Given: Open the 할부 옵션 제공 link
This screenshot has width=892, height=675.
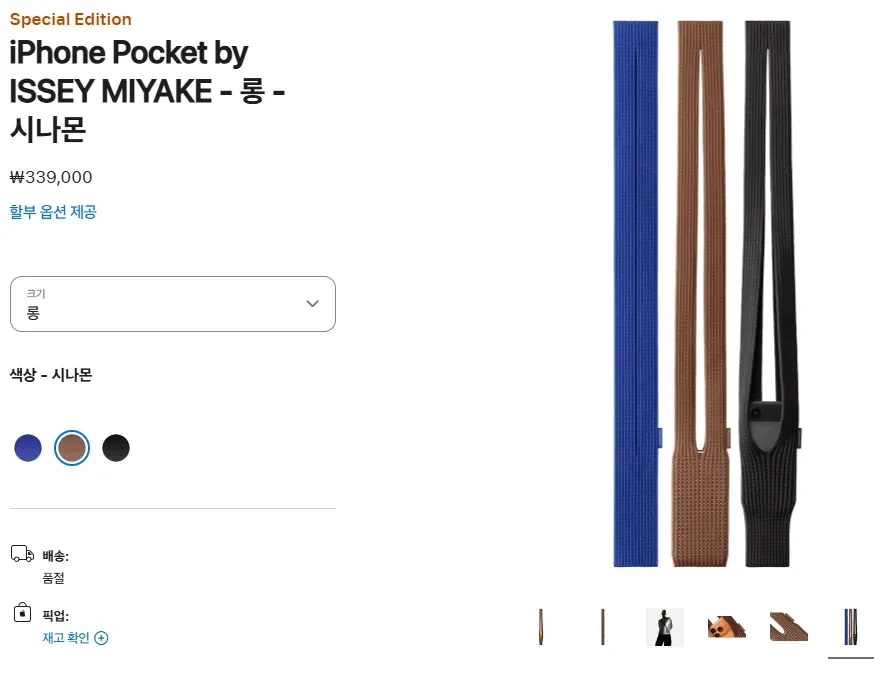Looking at the screenshot, I should [53, 212].
